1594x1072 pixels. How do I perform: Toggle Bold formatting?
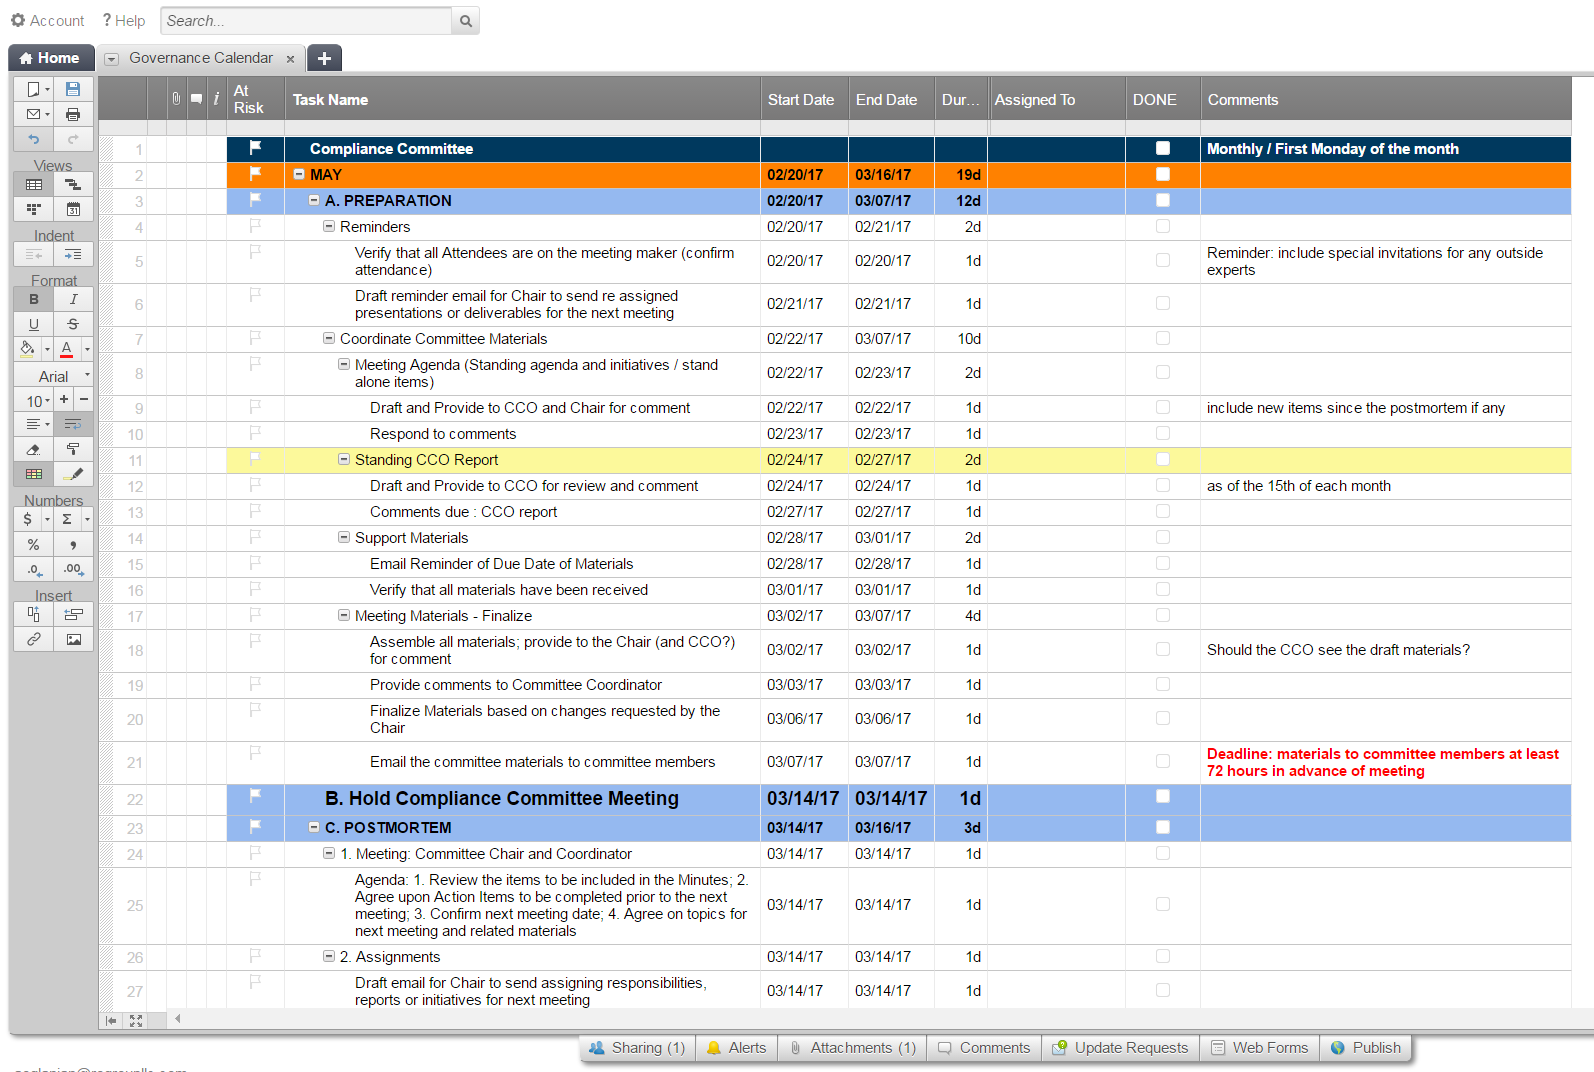pos(34,299)
